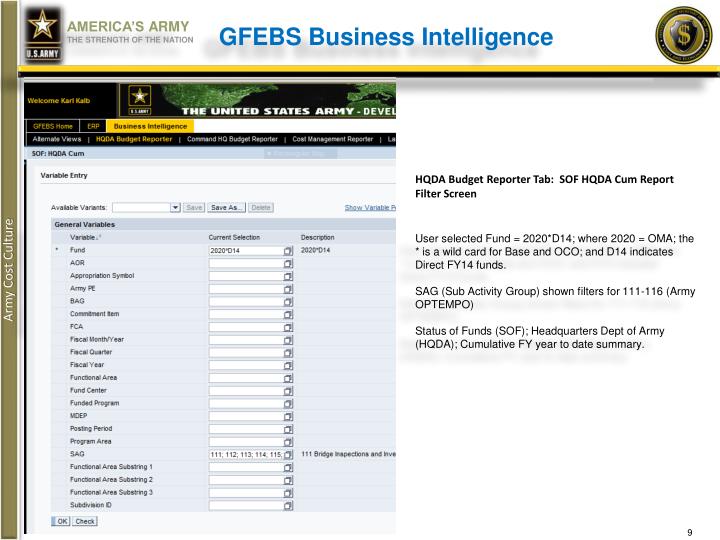720x540 pixels.
Task: Open selection icon for Fund Center
Action: 288,391
